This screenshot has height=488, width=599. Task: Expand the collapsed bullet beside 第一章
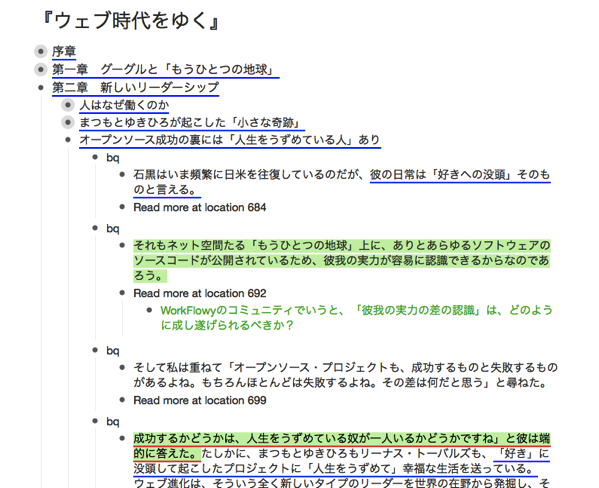pyautogui.click(x=40, y=70)
